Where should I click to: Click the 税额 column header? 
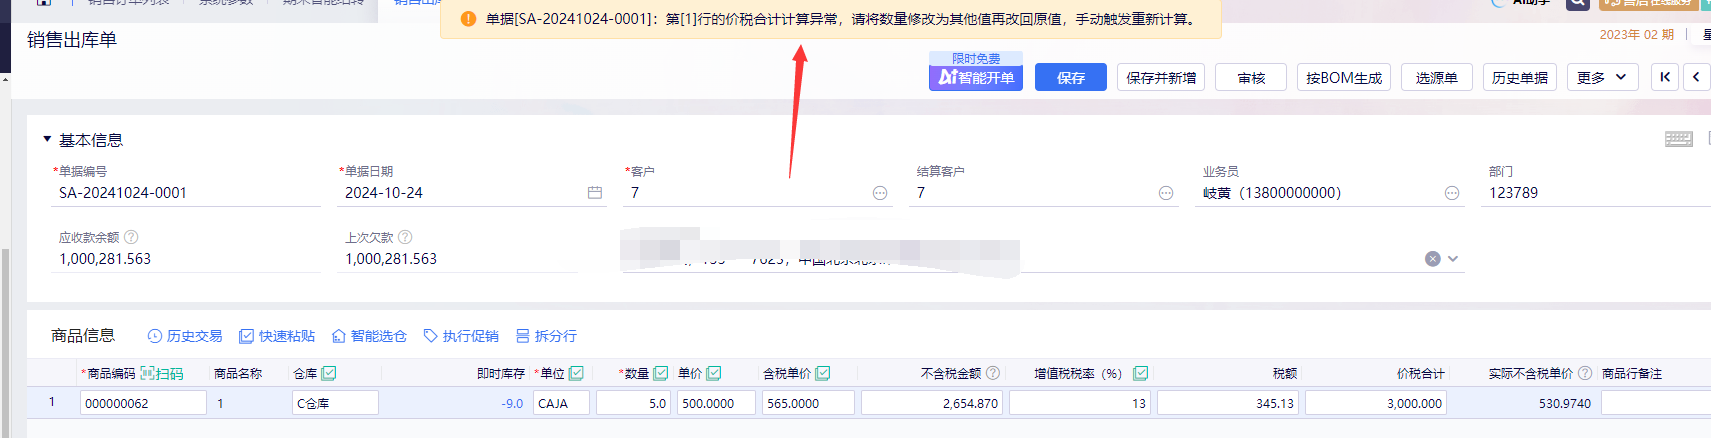click(x=1285, y=373)
